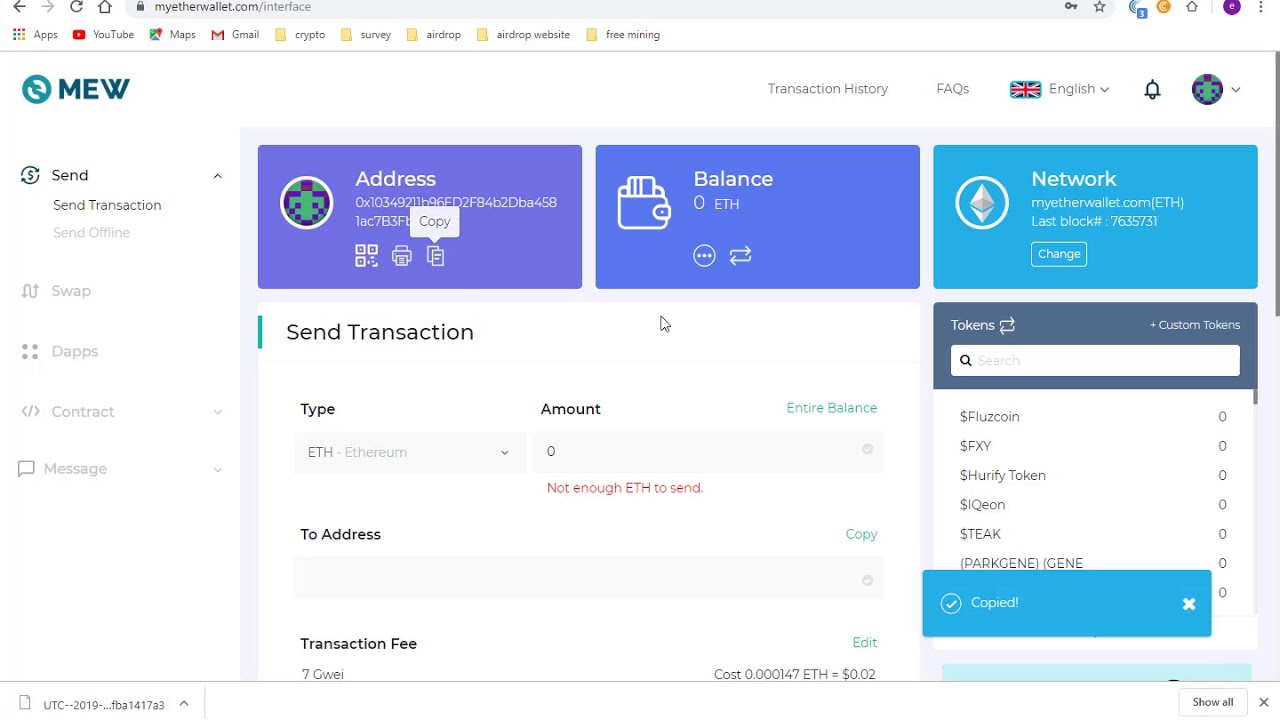Open notifications bell
This screenshot has width=1280, height=720.
(x=1152, y=89)
